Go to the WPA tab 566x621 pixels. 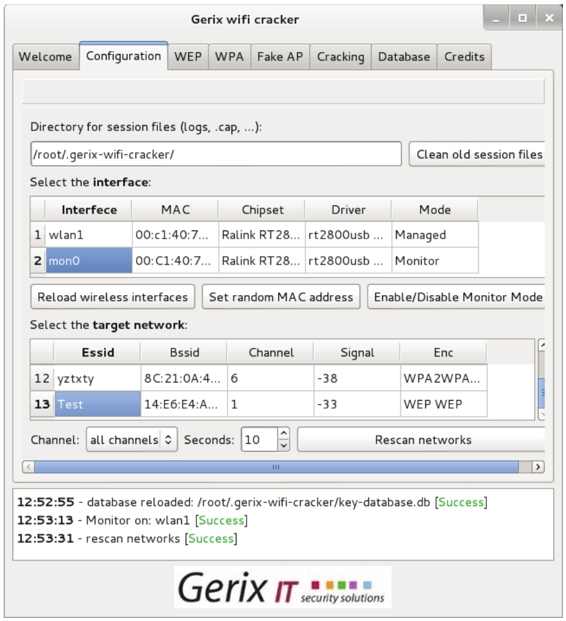click(x=229, y=57)
